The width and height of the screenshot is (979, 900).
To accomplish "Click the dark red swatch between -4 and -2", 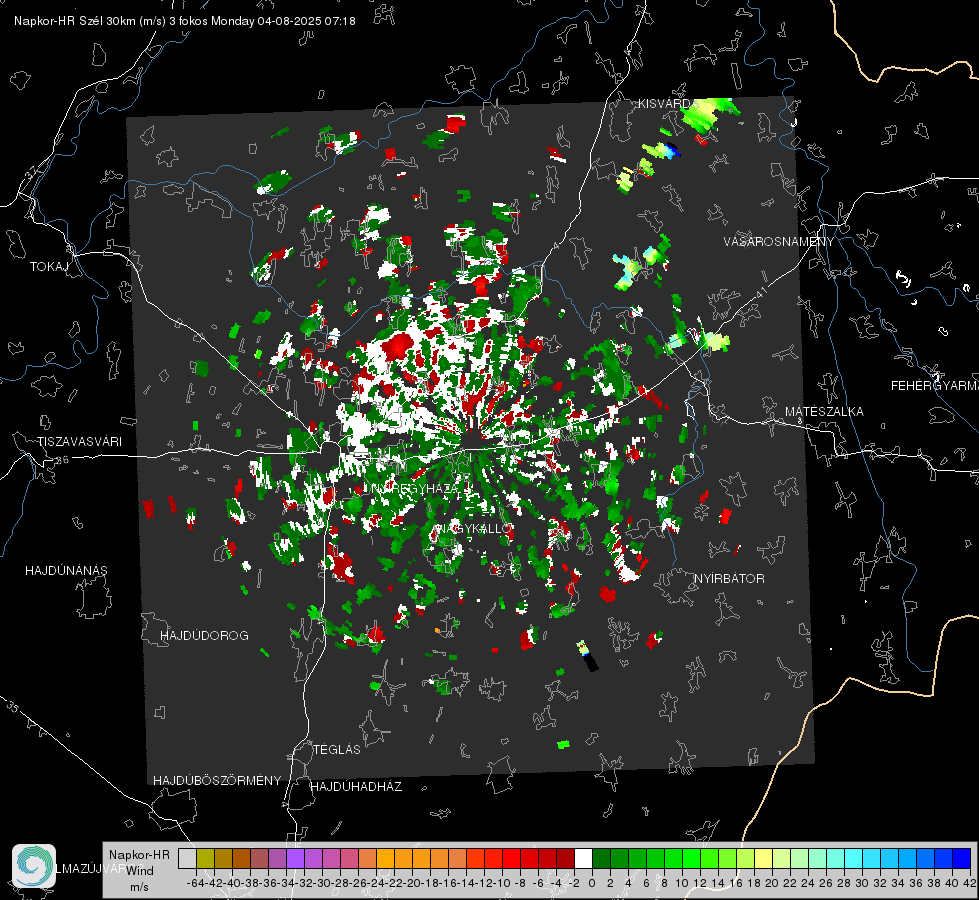I will (x=566, y=858).
